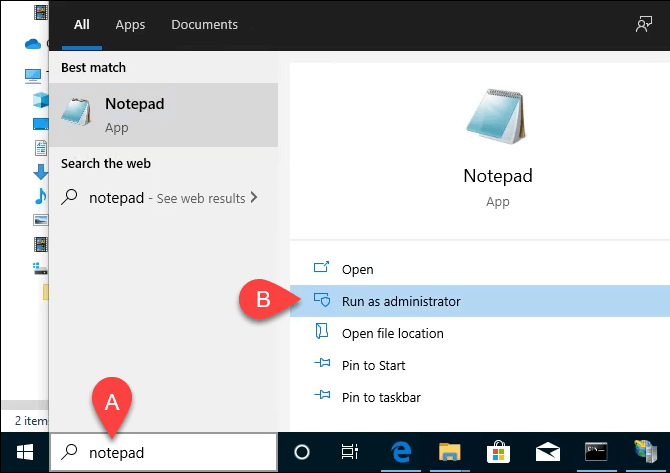Click Pin to taskbar
Screen dimensions: 670x473
[x=381, y=397]
